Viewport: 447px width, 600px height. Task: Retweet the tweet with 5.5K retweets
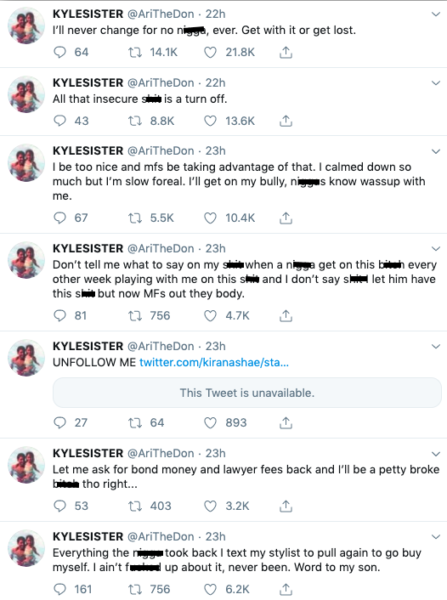pyautogui.click(x=134, y=218)
